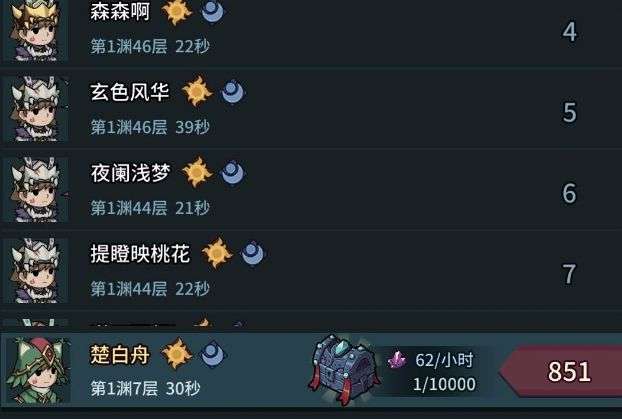Click the 1/10000 reward progress text
The height and width of the screenshot is (419, 622).
tap(444, 384)
